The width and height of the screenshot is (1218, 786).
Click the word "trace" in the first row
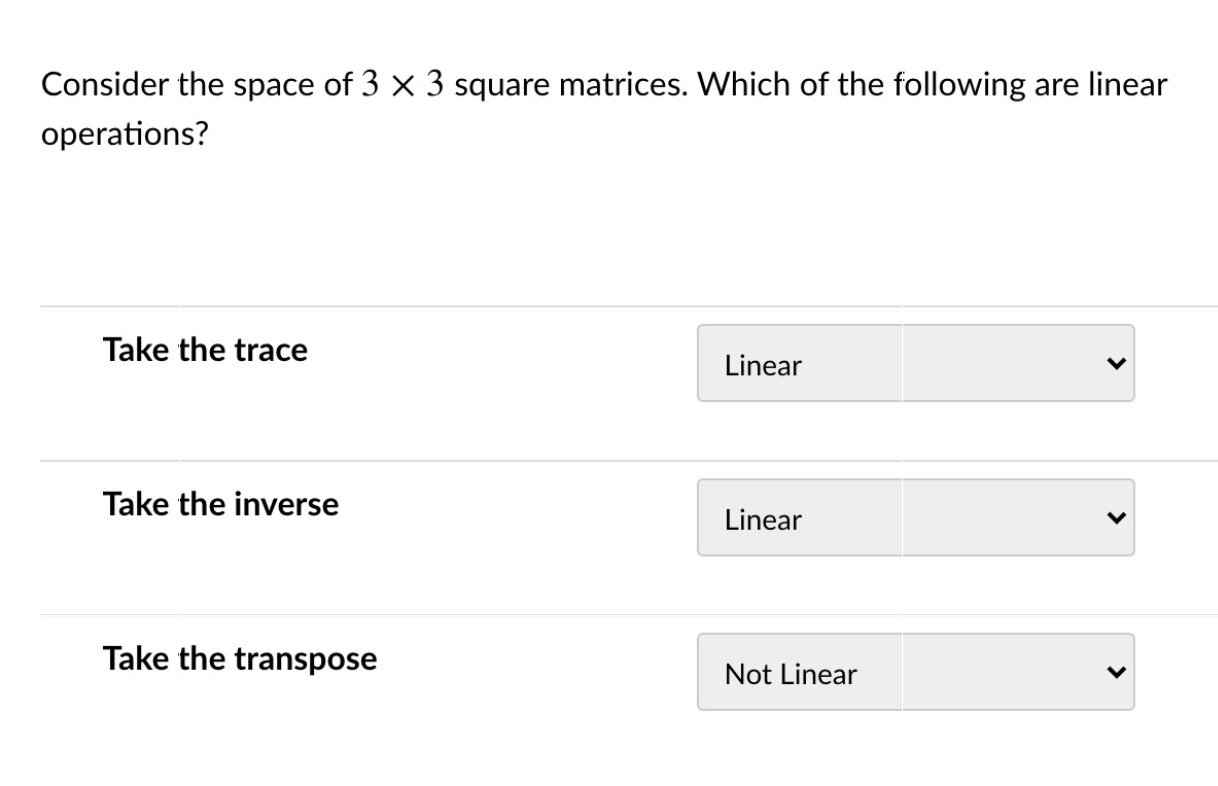point(270,350)
